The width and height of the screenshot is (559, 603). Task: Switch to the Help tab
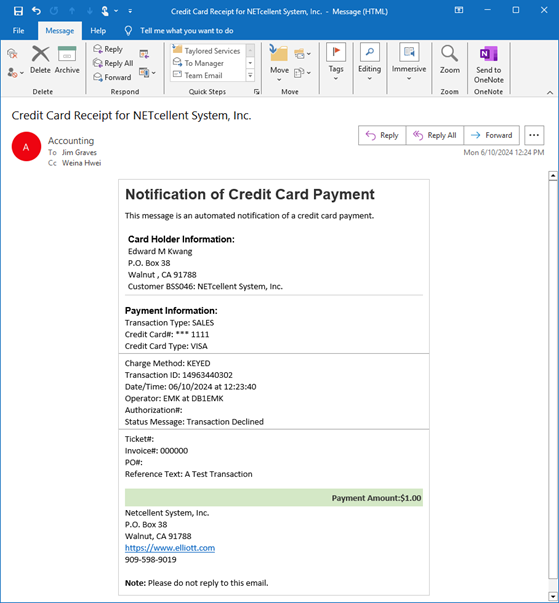[x=98, y=31]
